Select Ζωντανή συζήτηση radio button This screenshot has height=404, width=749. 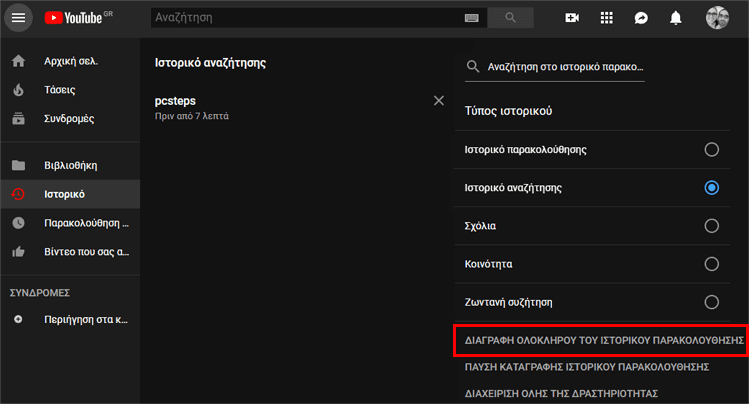pyautogui.click(x=711, y=302)
